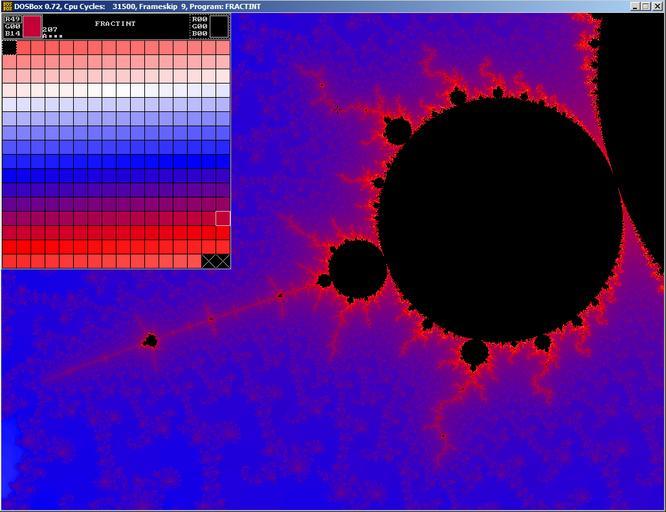This screenshot has height=512, width=666.
Task: Select the black secondary color box on the right
Action: [x=219, y=26]
